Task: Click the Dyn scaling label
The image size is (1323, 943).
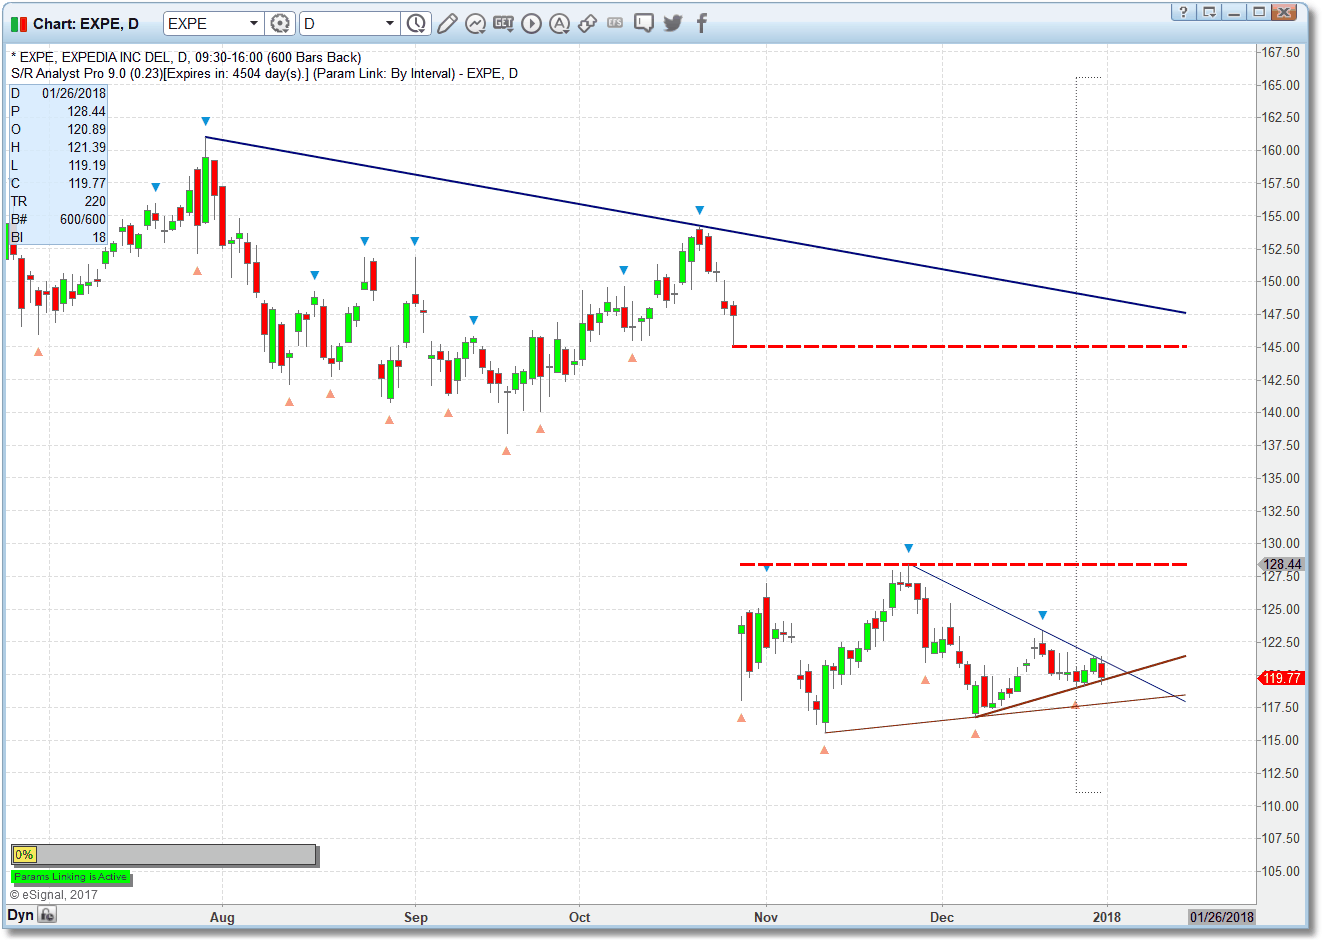Action: tap(21, 915)
